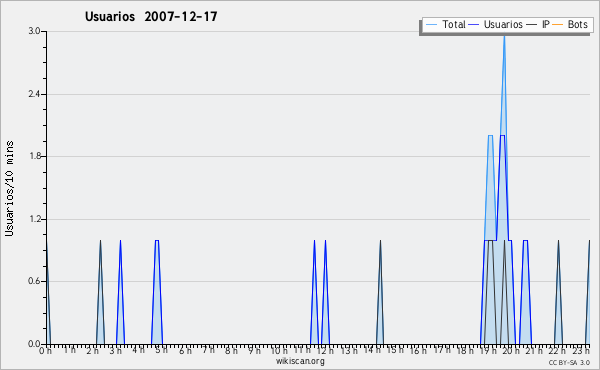Click the '17 h' x-axis label

(442, 349)
